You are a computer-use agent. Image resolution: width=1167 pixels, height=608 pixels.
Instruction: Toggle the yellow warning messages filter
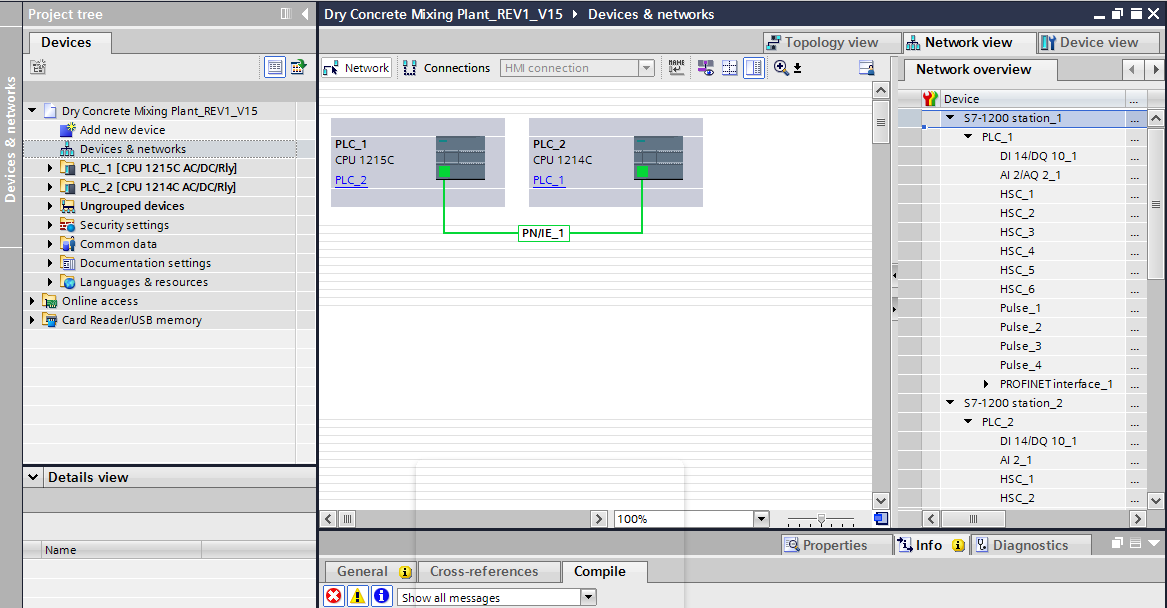click(x=357, y=596)
